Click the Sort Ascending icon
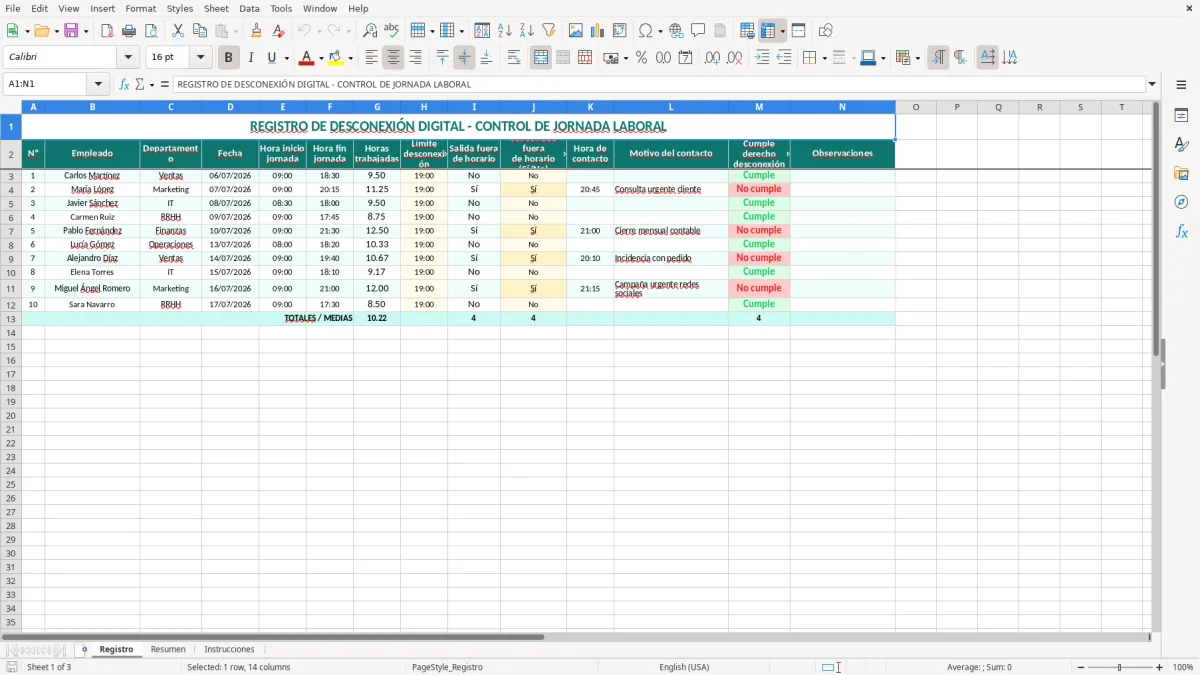1200x675 pixels. tap(505, 31)
